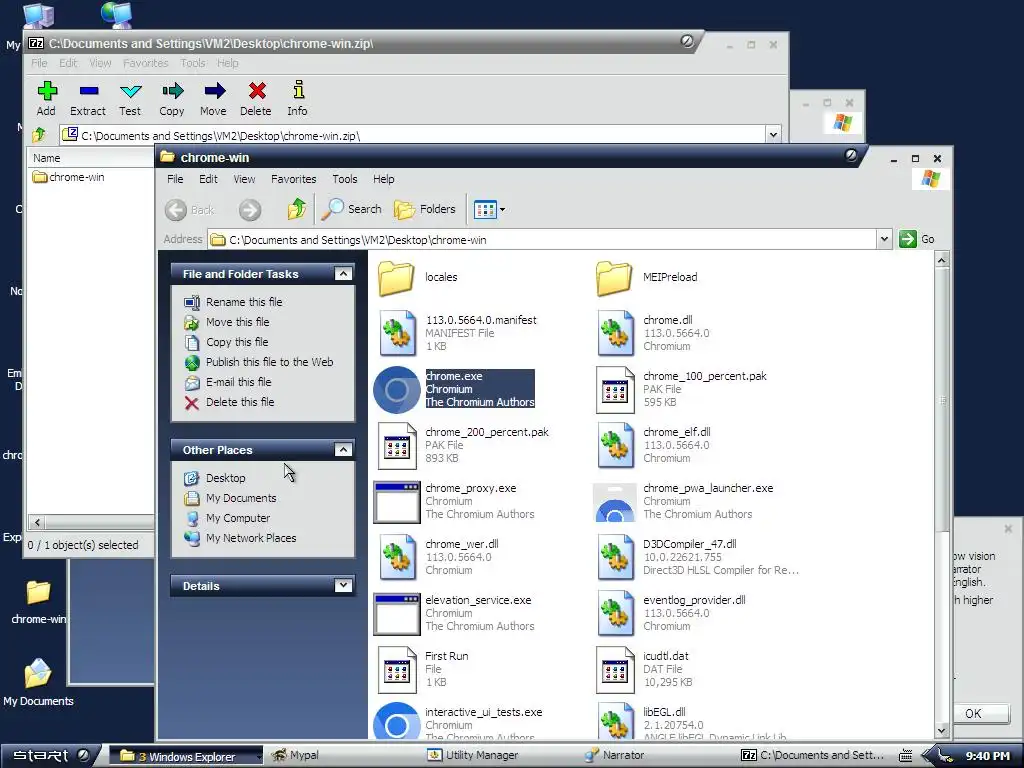Select 113.0.5664.0.manifest file
Image resolution: width=1024 pixels, height=768 pixels.
click(x=457, y=333)
